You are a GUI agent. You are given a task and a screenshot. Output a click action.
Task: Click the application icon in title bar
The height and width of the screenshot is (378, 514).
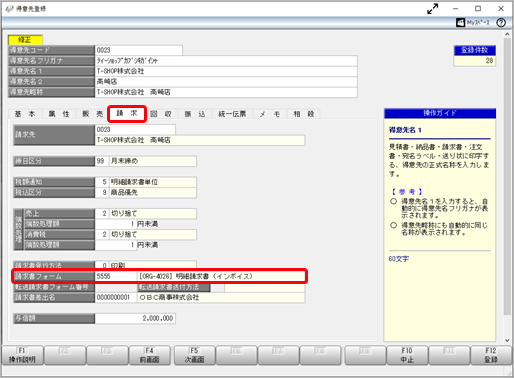(x=9, y=9)
